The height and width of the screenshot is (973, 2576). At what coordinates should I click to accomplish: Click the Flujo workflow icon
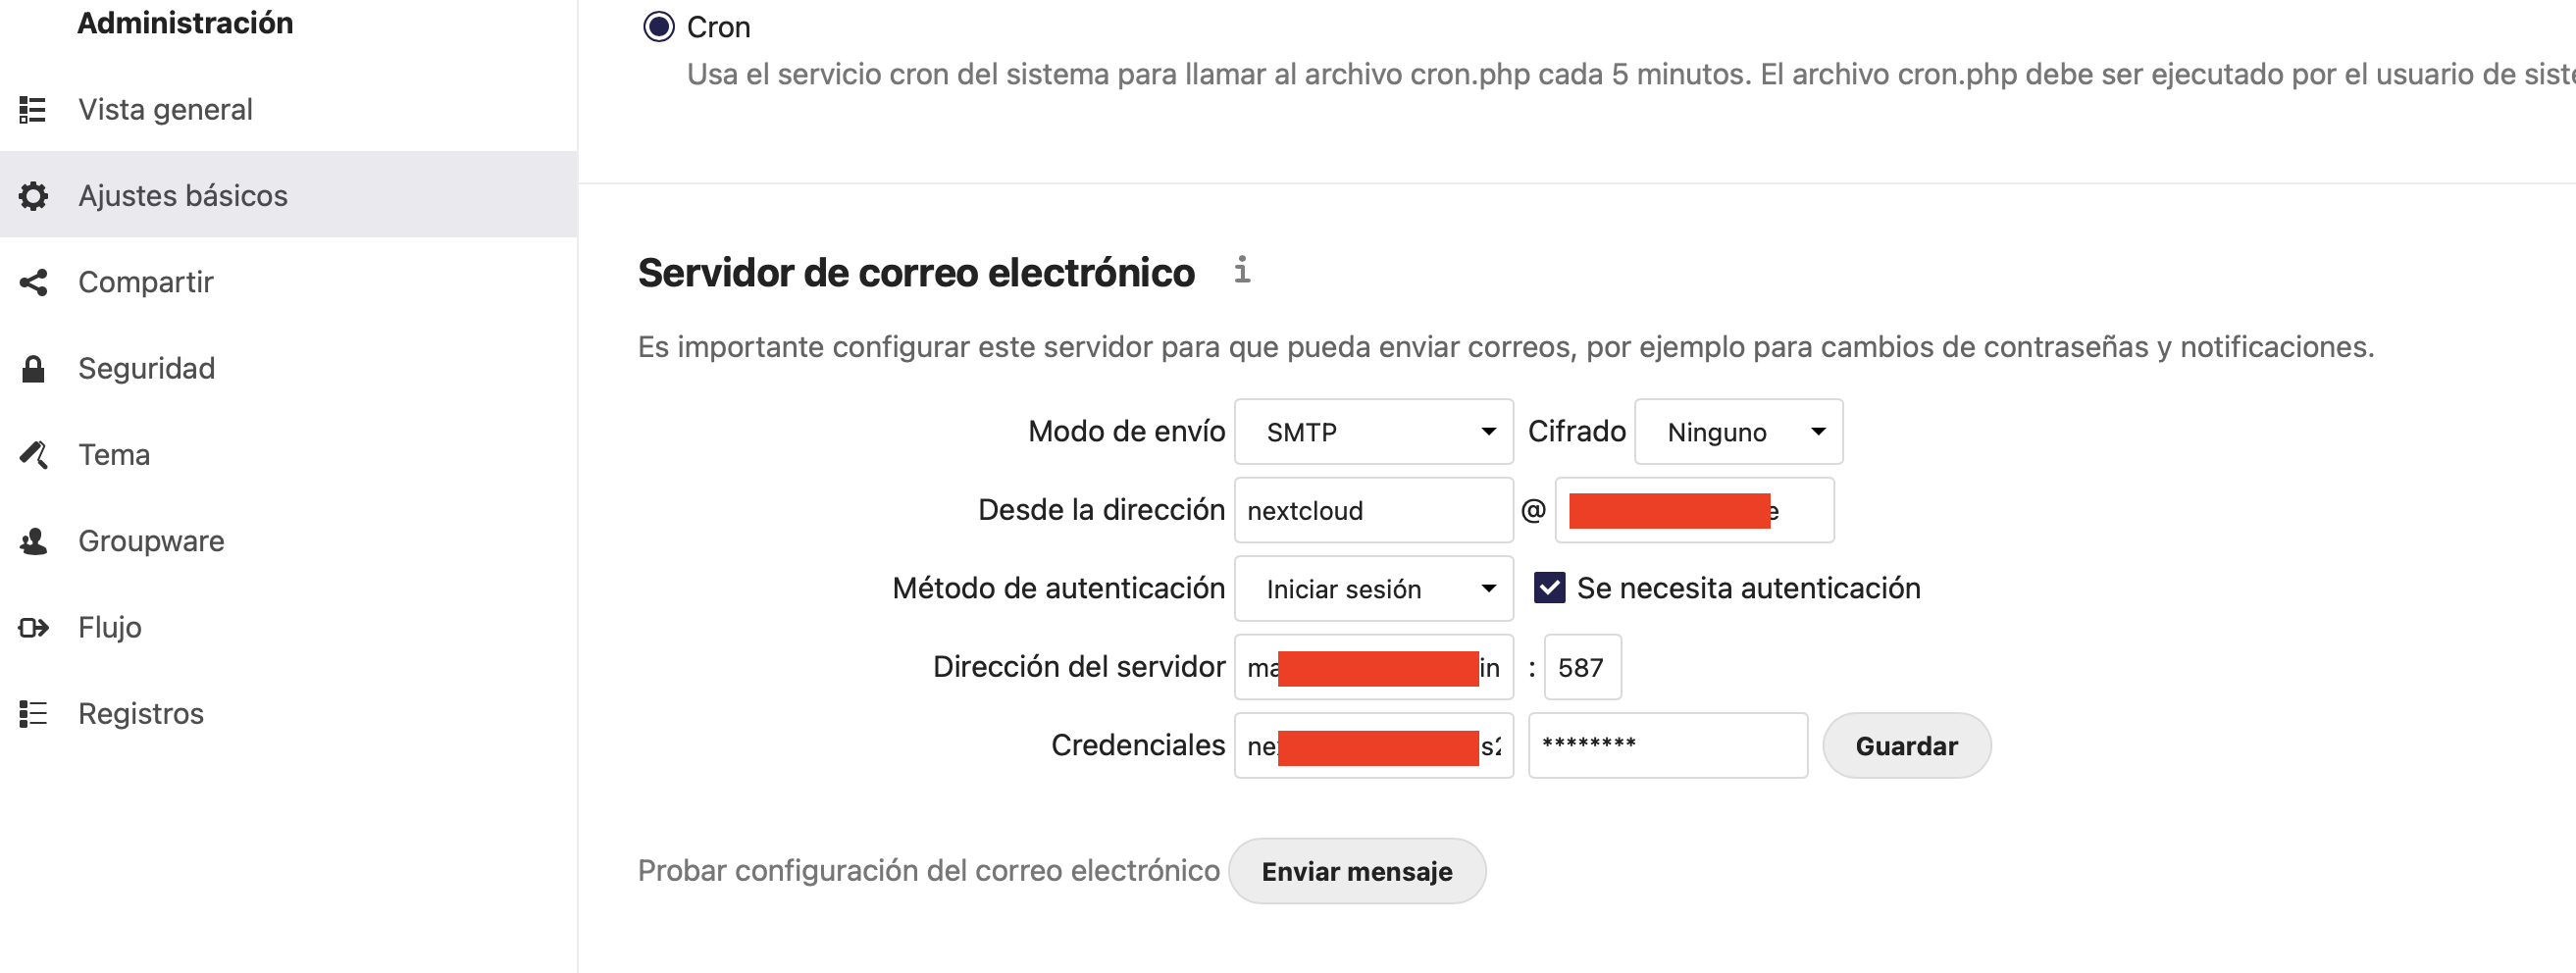[x=33, y=627]
